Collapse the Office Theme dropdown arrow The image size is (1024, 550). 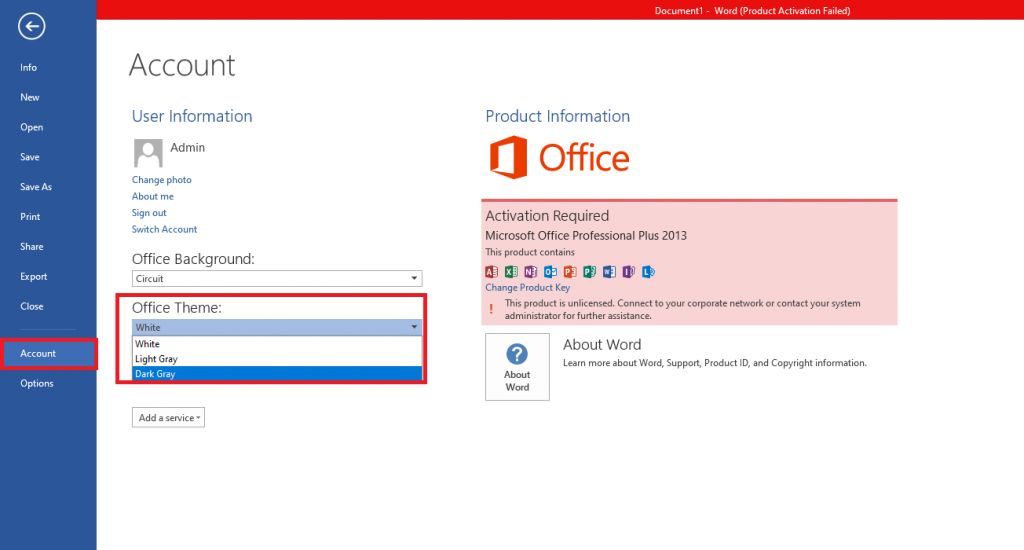(x=414, y=327)
